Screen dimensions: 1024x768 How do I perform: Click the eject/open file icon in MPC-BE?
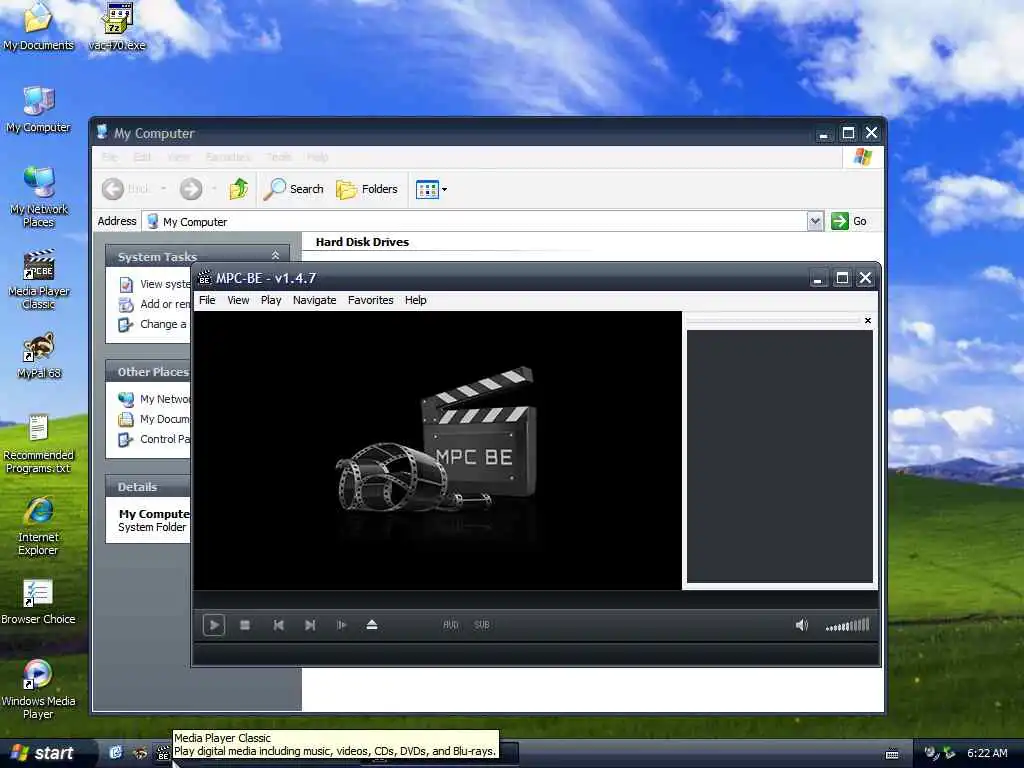click(372, 625)
